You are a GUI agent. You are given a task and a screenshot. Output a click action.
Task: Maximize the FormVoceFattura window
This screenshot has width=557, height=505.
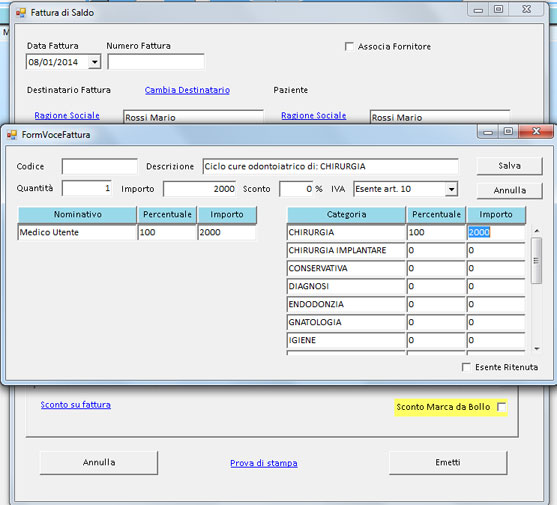point(508,131)
